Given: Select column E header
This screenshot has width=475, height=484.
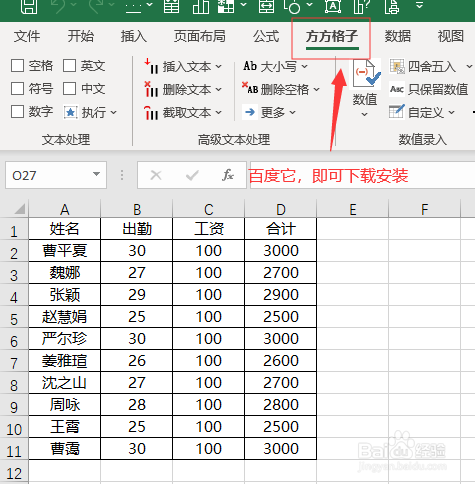Looking at the screenshot, I should (353, 209).
